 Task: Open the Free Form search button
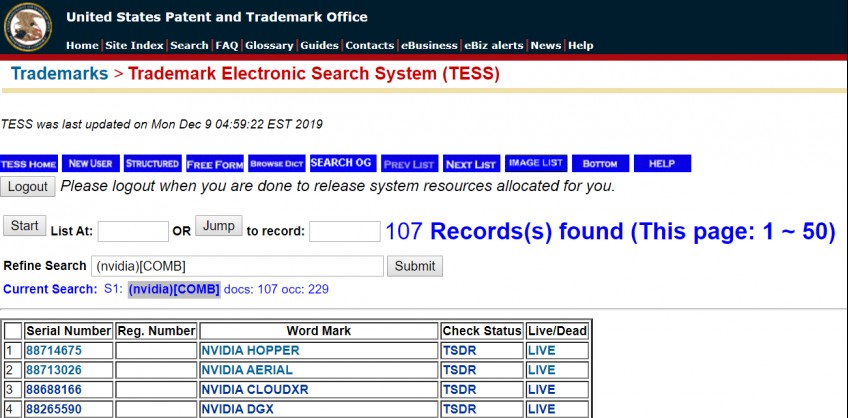coord(215,164)
